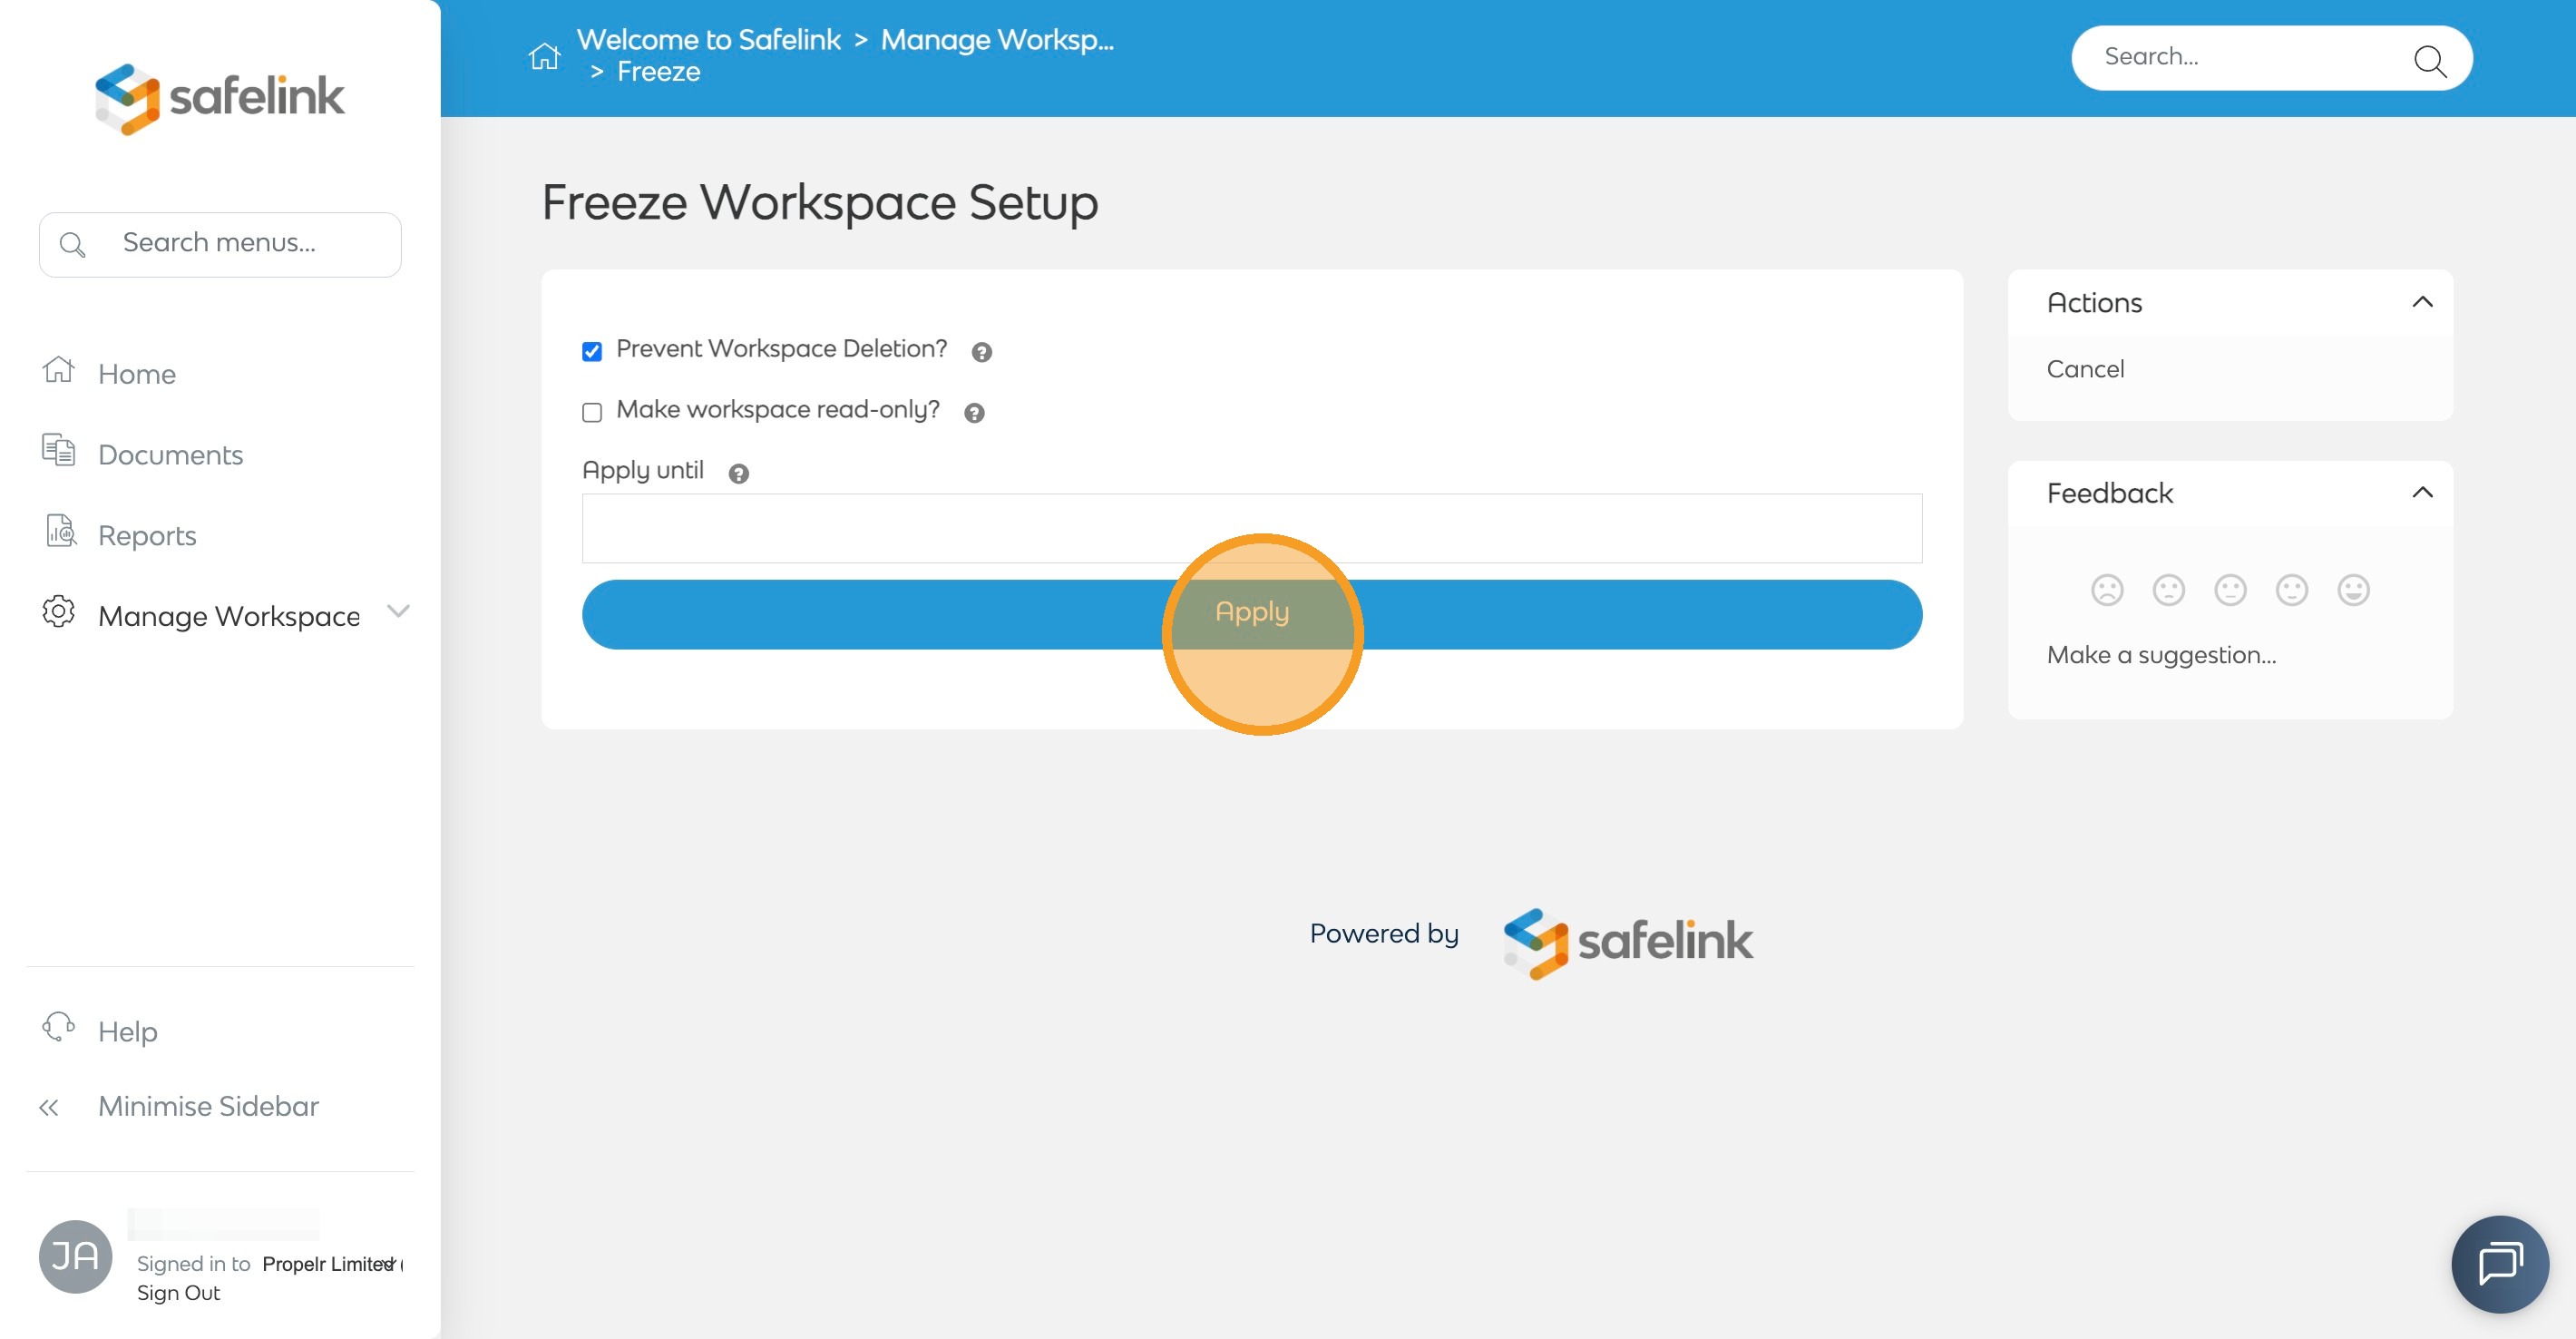
Task: Uncheck Prevent Workspace Deletion checkbox
Action: click(x=592, y=351)
